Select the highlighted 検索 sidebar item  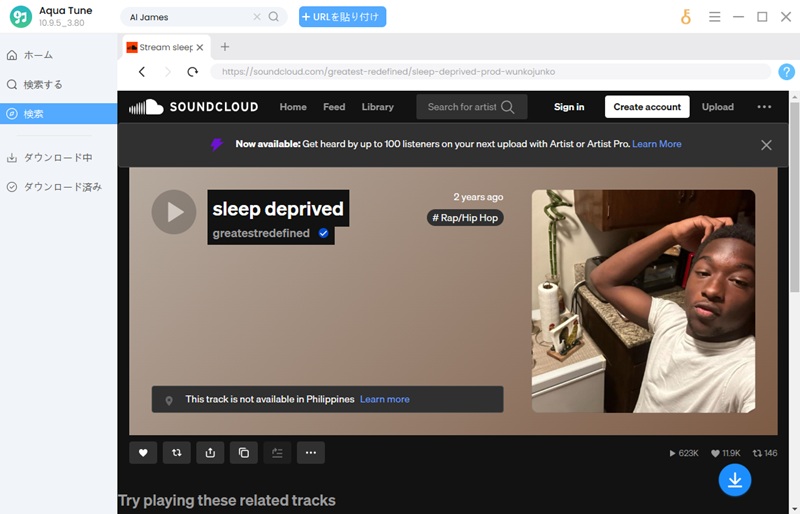coord(59,113)
